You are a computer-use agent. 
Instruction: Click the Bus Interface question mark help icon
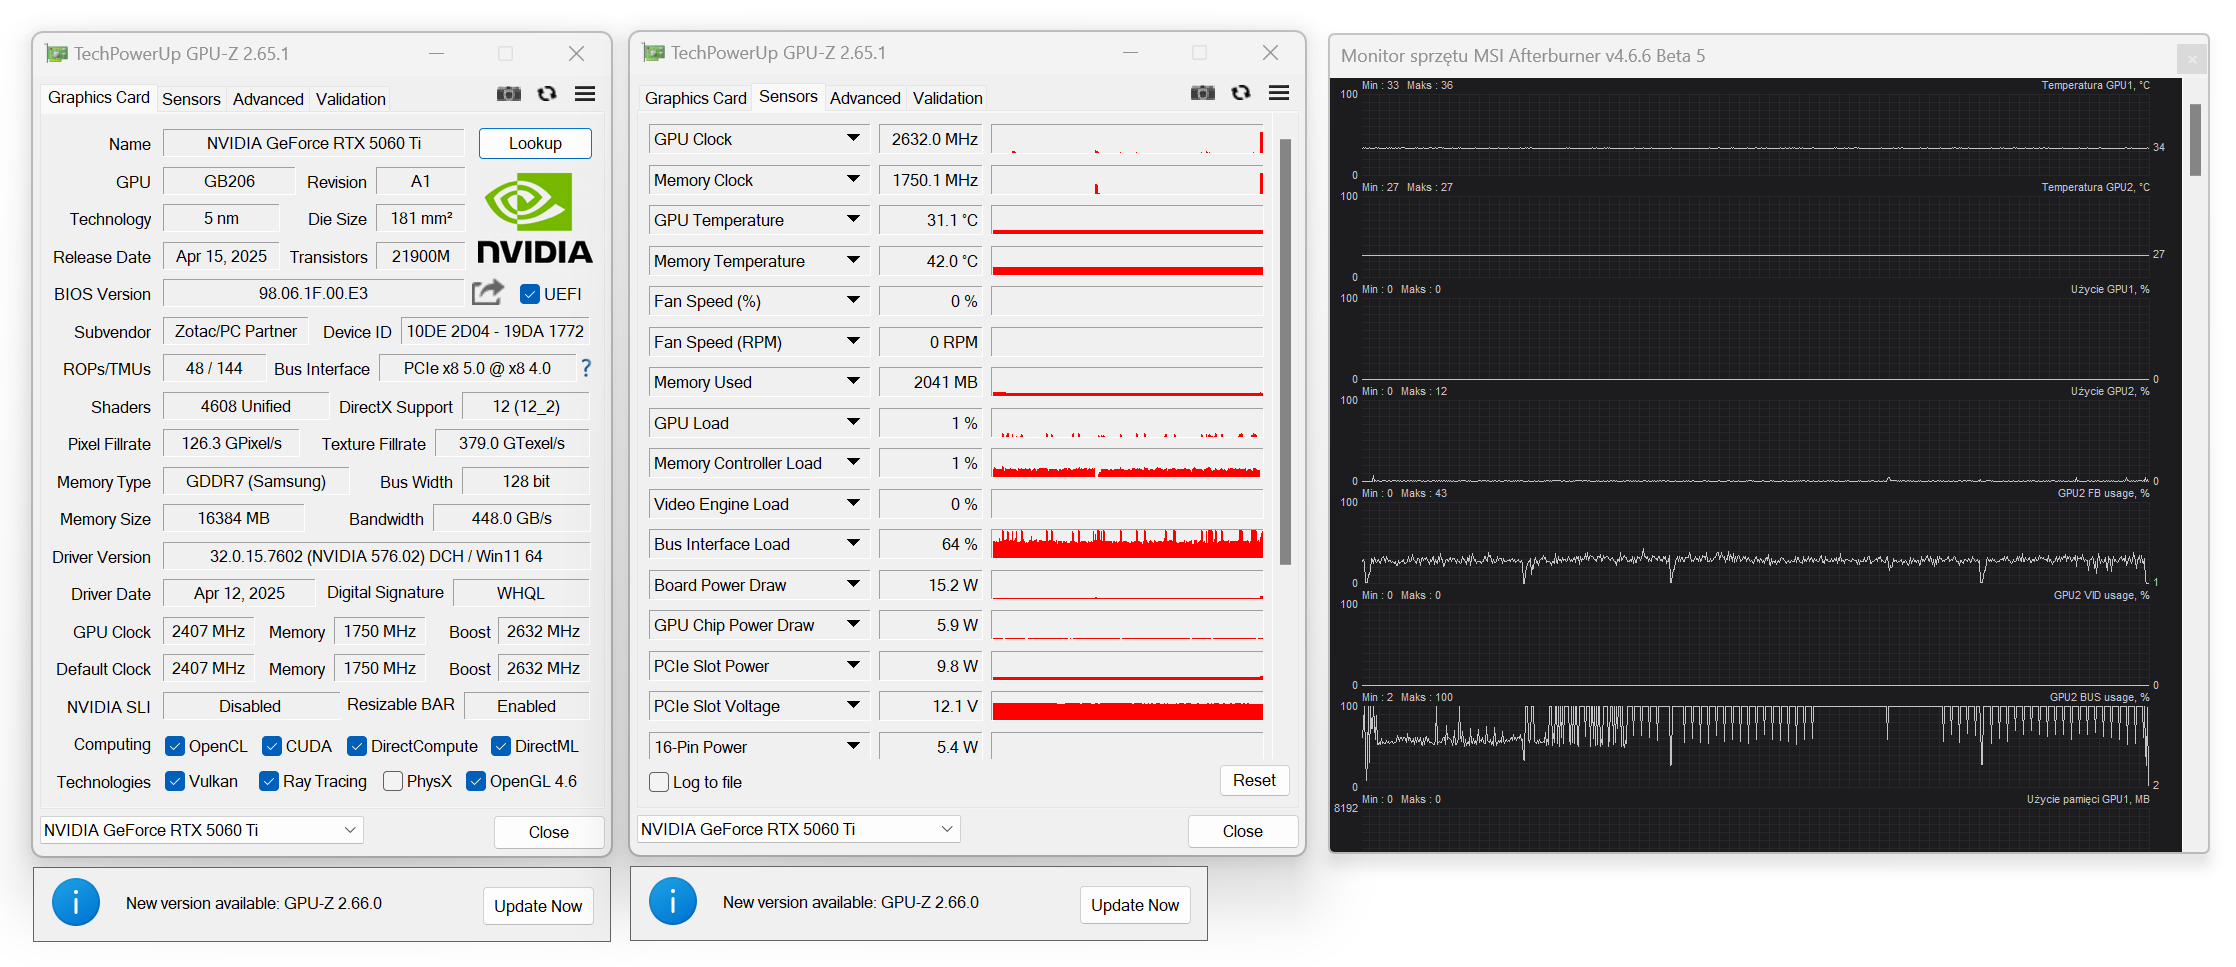click(x=586, y=369)
